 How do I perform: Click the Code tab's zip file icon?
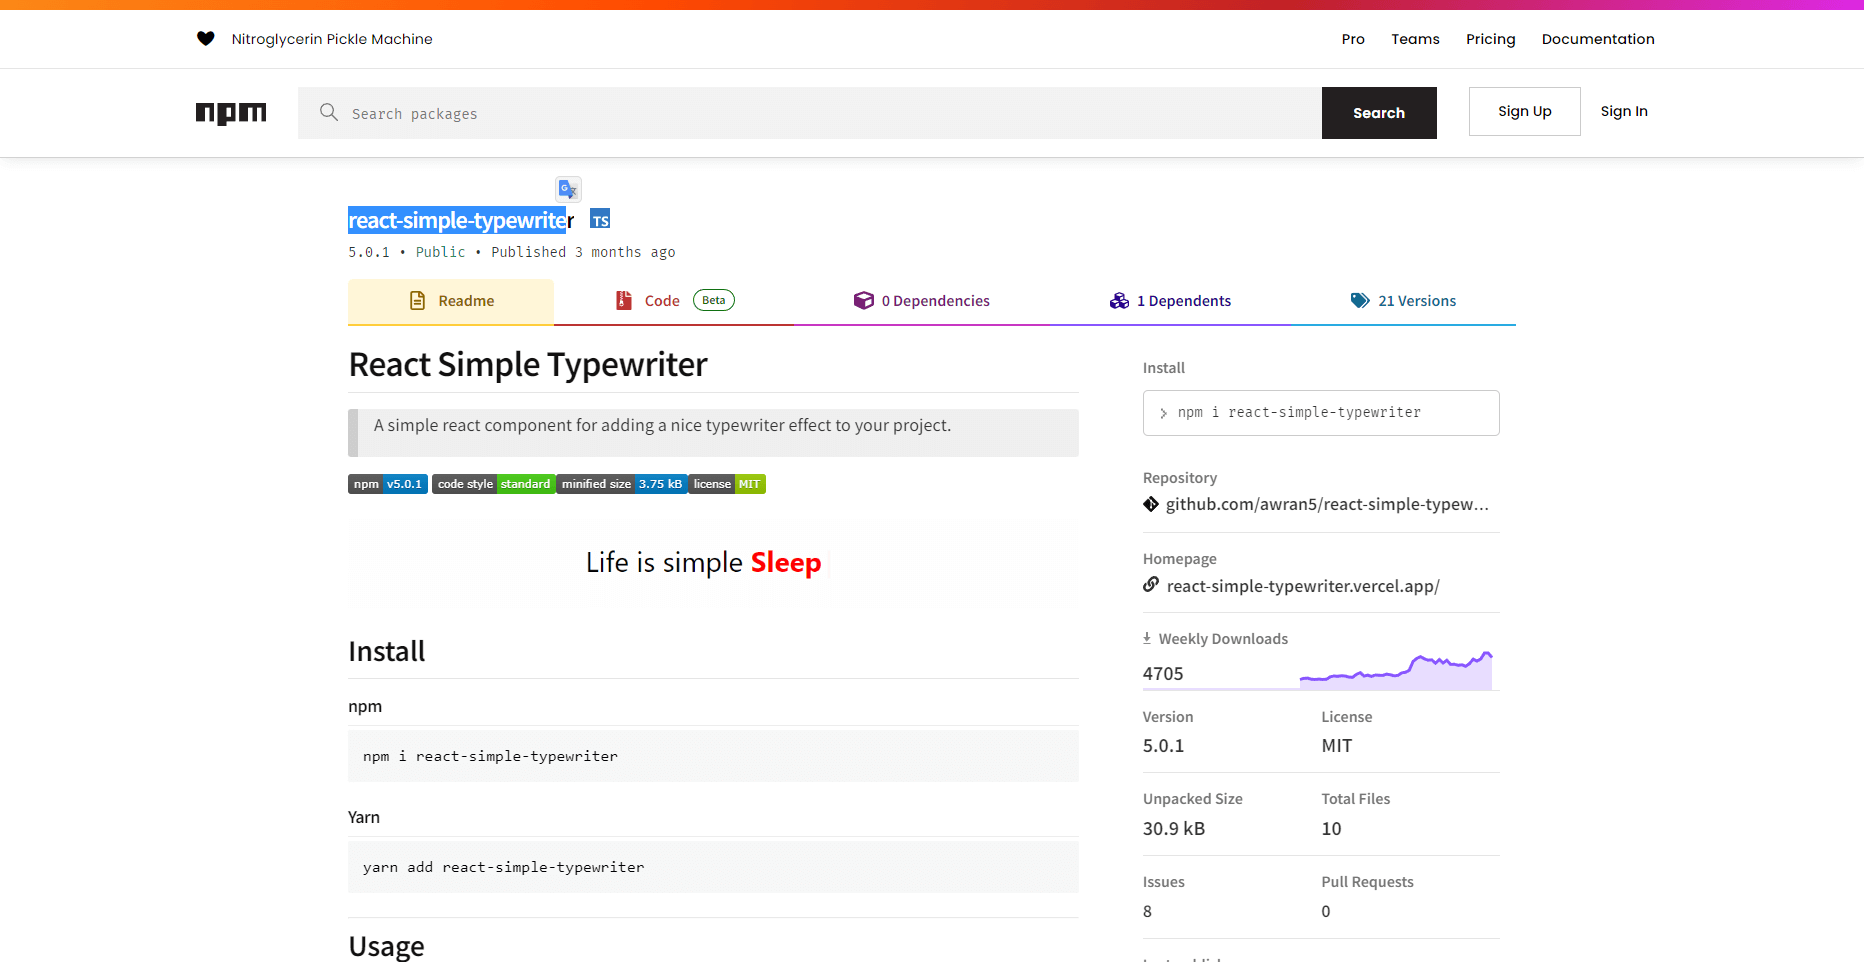pyautogui.click(x=624, y=301)
